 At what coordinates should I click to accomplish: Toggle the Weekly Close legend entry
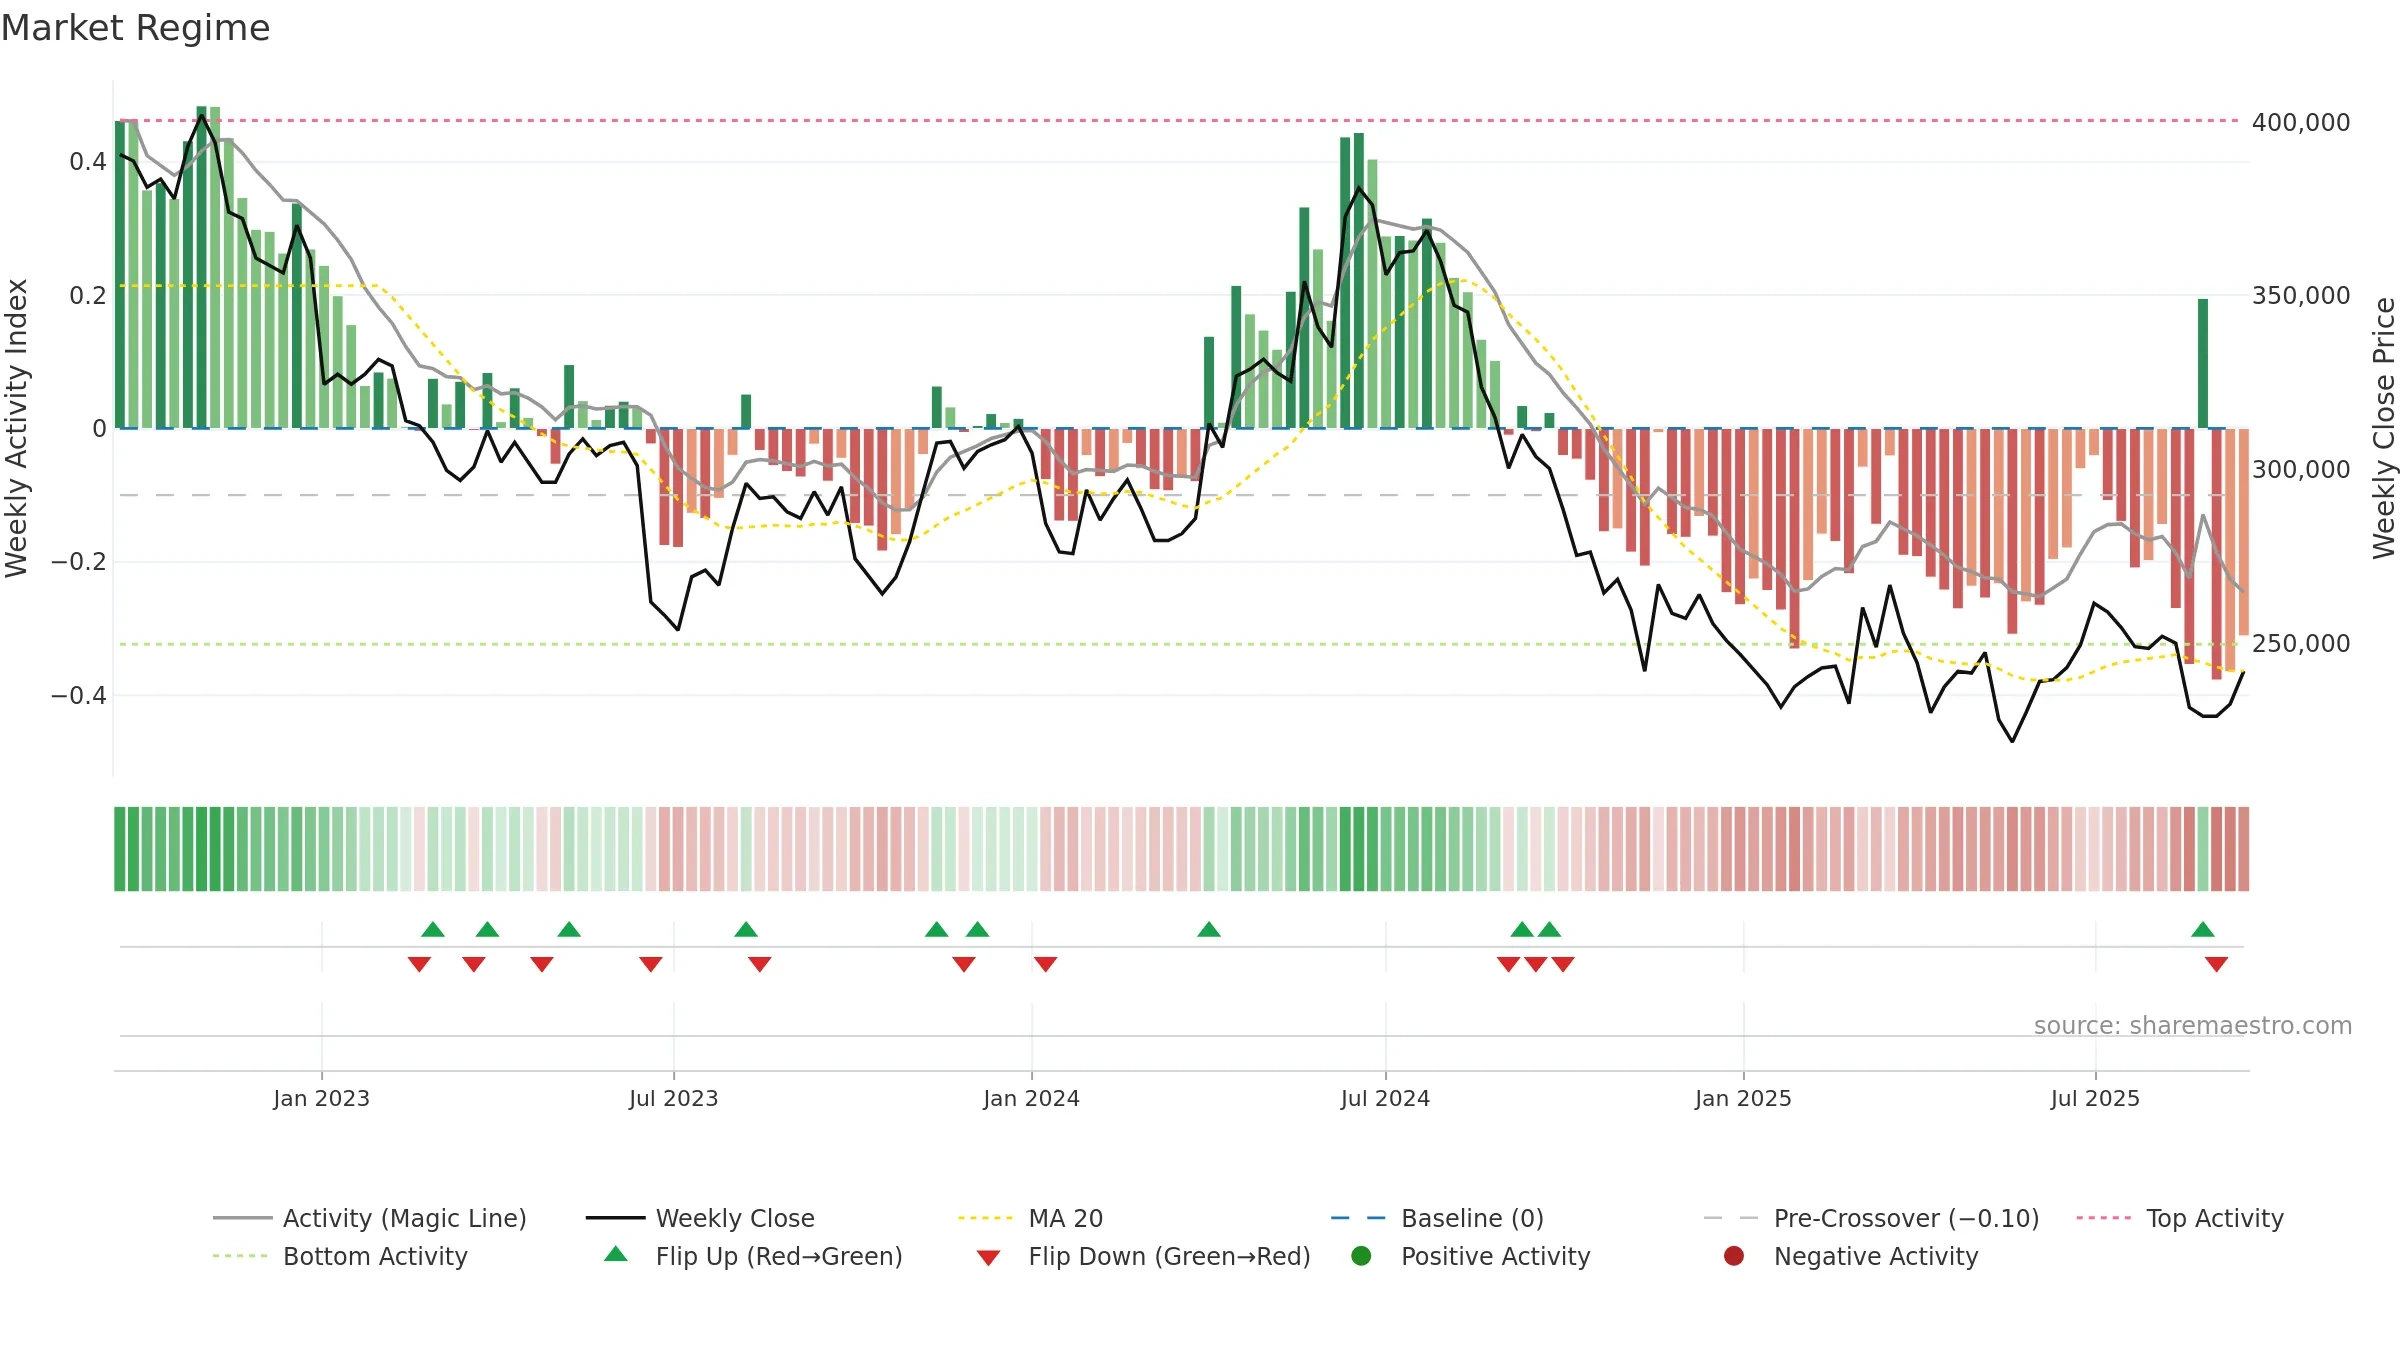tap(700, 1218)
